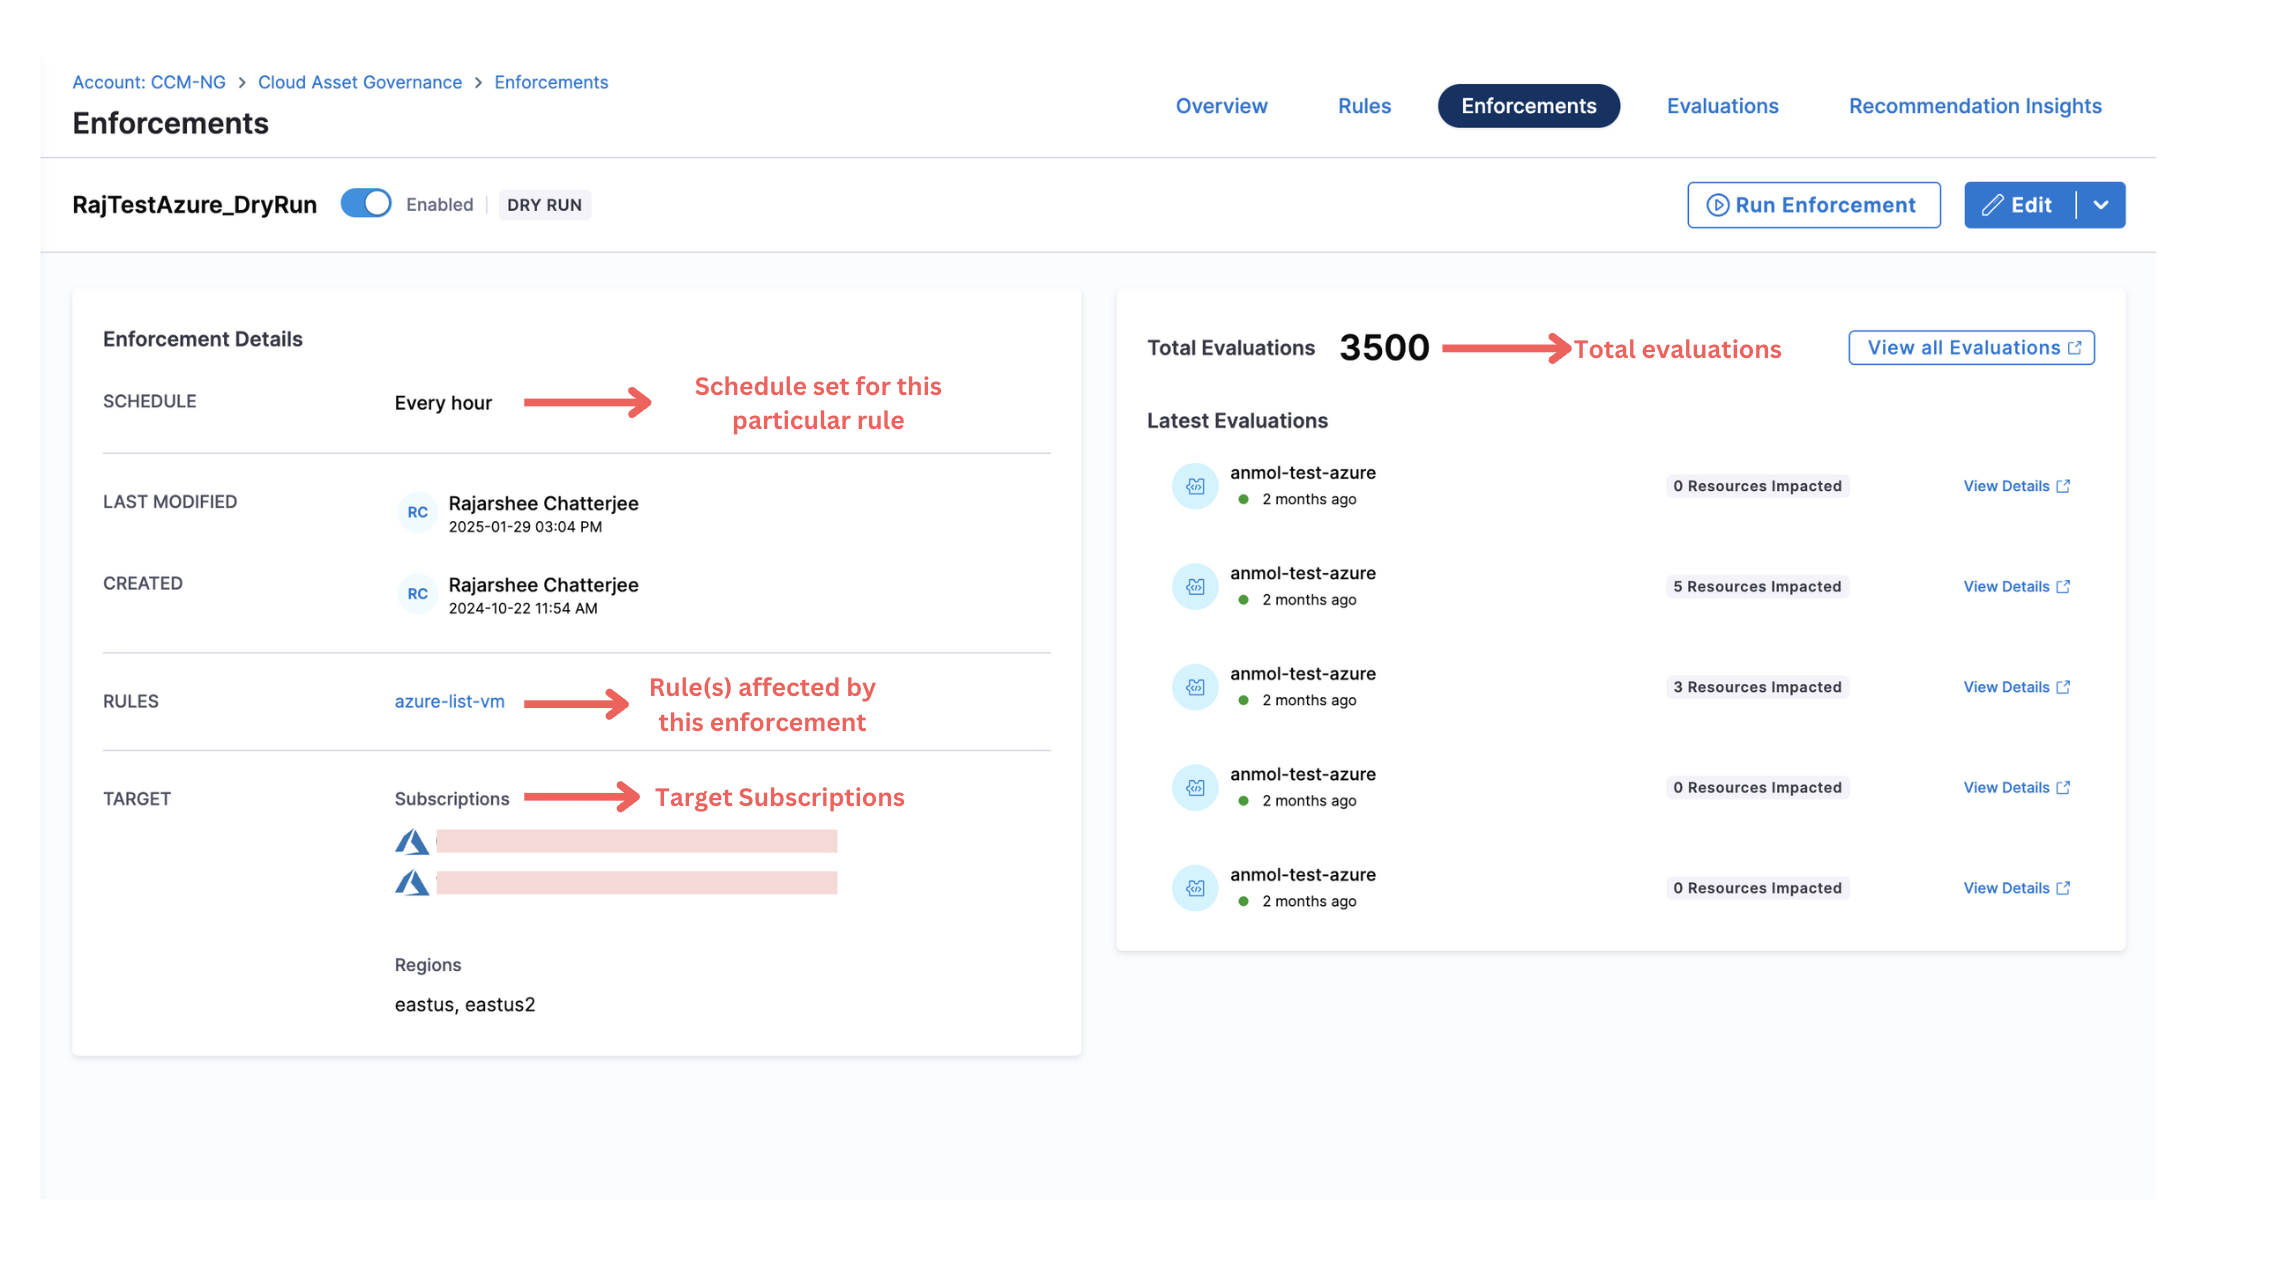2272x1272 pixels.
Task: Navigate to Cloud Asset Governance breadcrumb
Action: [360, 82]
